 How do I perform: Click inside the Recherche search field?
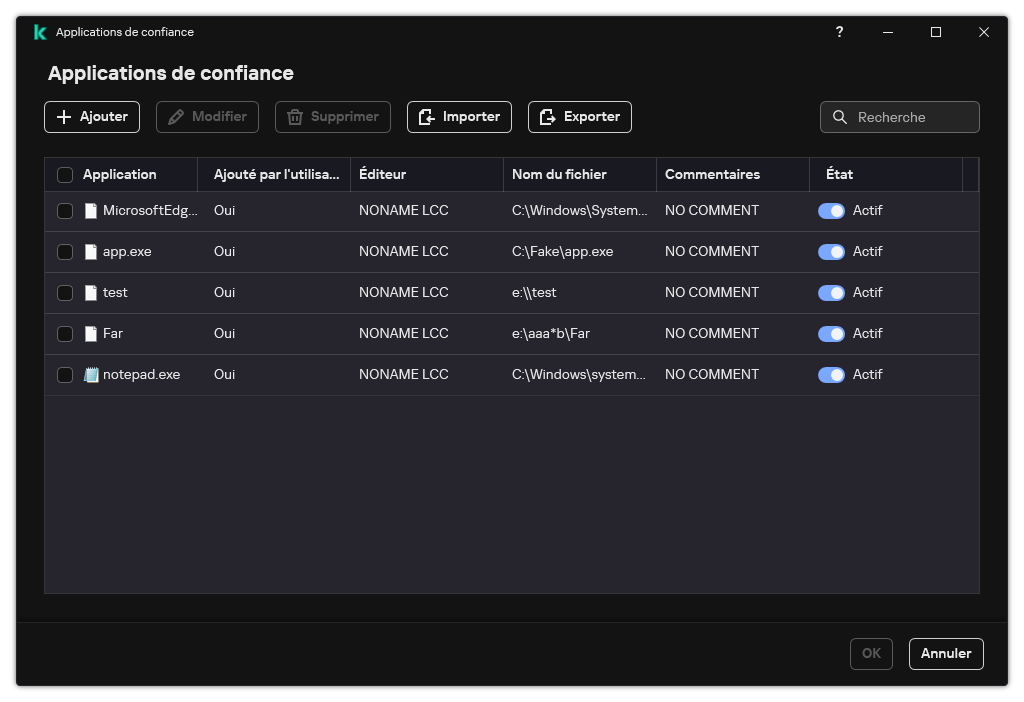click(x=905, y=117)
